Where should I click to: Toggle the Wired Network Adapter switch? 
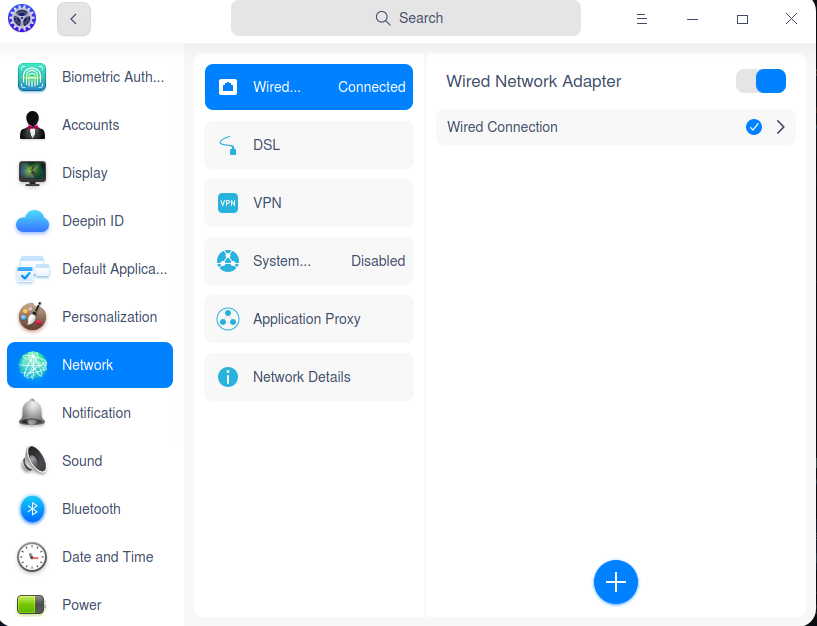coord(761,81)
